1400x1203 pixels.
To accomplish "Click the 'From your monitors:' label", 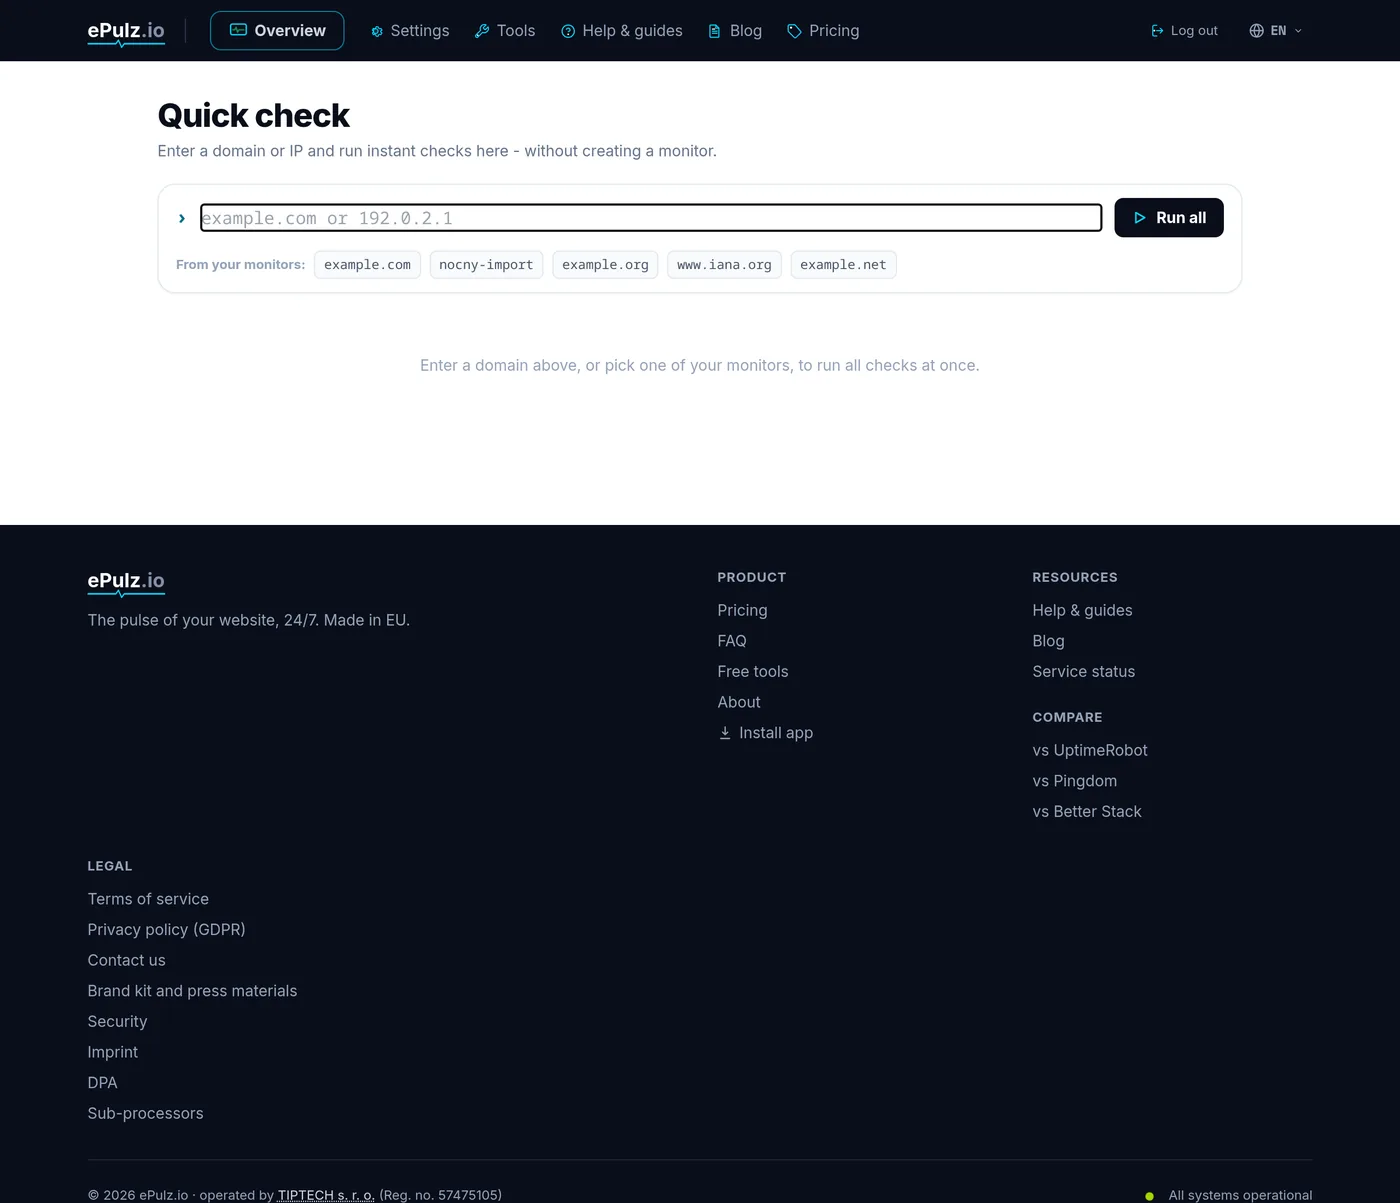I will 241,265.
